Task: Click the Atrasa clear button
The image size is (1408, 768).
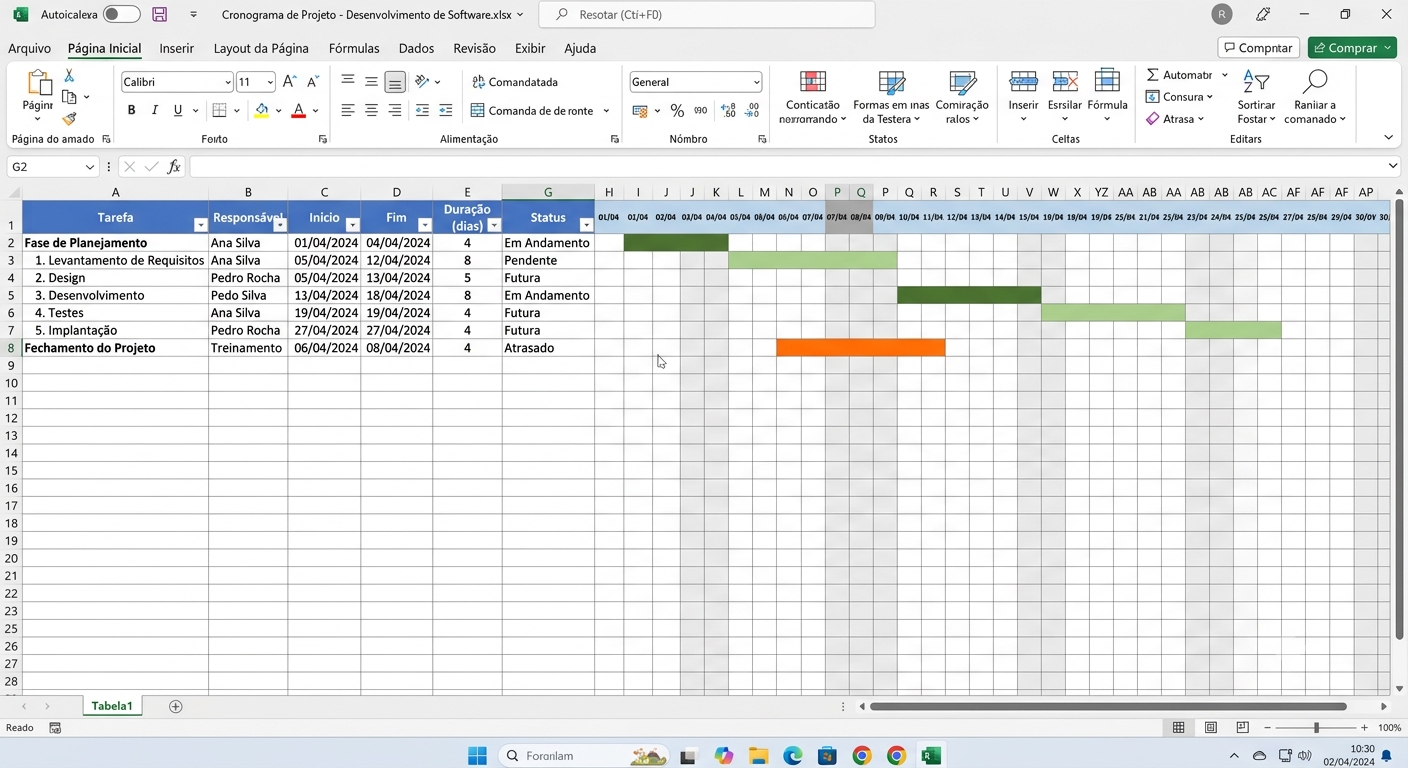Action: point(1175,119)
